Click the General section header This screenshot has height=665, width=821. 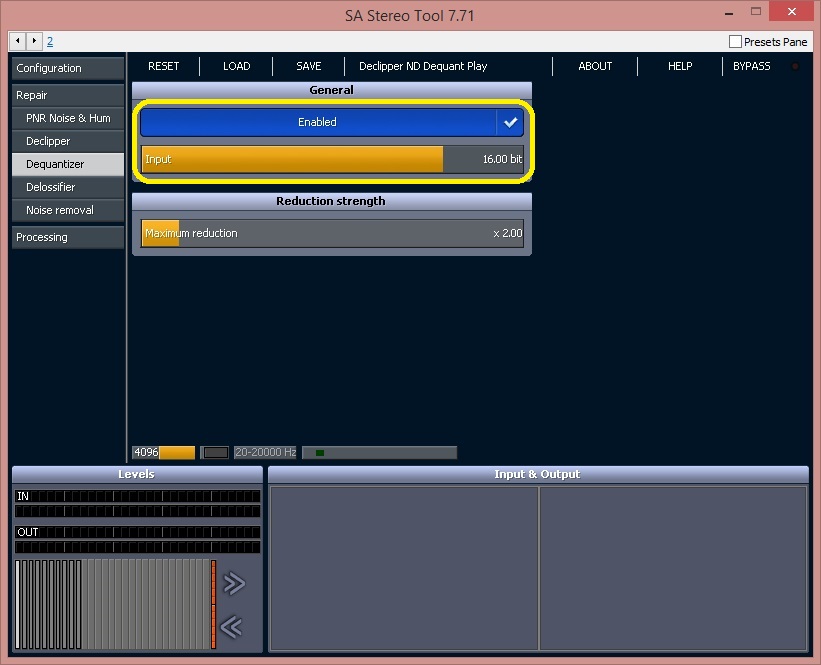331,90
